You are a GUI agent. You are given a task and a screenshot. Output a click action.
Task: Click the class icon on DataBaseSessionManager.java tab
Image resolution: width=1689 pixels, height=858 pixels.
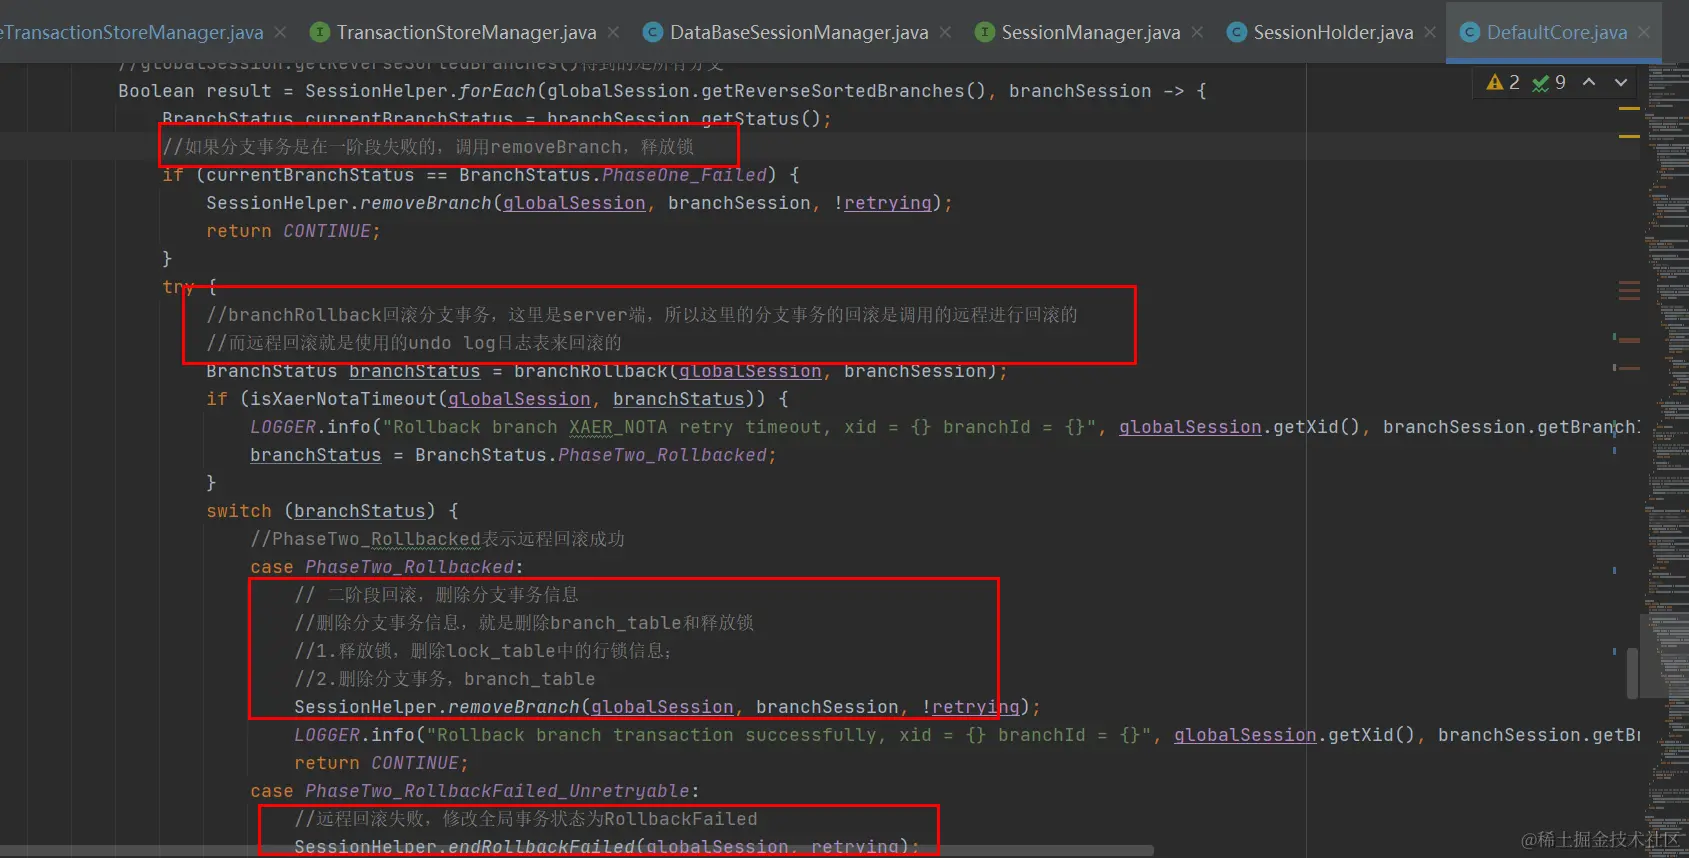pos(653,32)
